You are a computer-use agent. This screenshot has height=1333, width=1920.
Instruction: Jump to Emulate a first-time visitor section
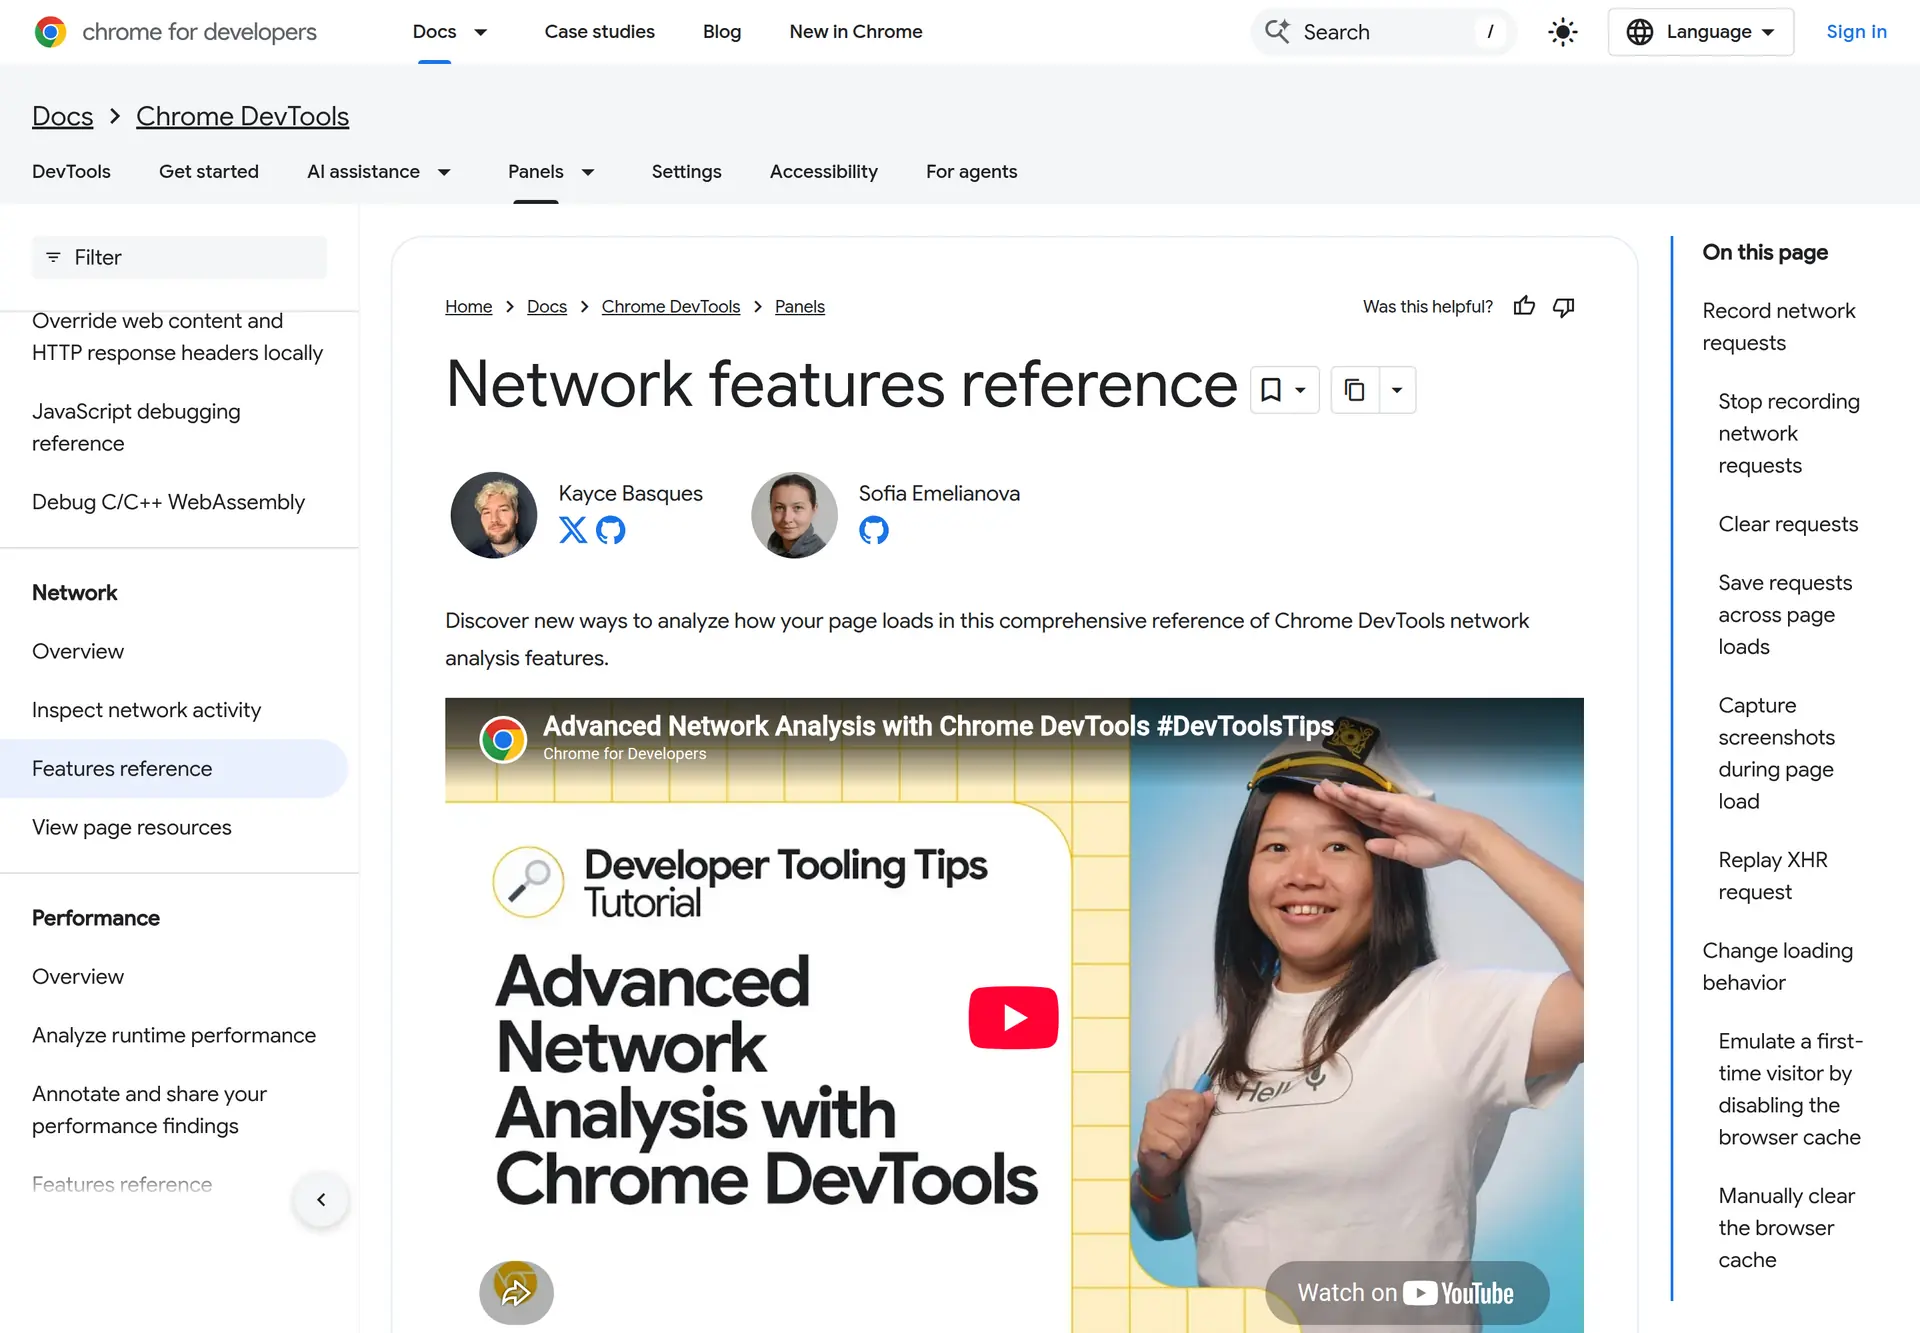pos(1790,1090)
